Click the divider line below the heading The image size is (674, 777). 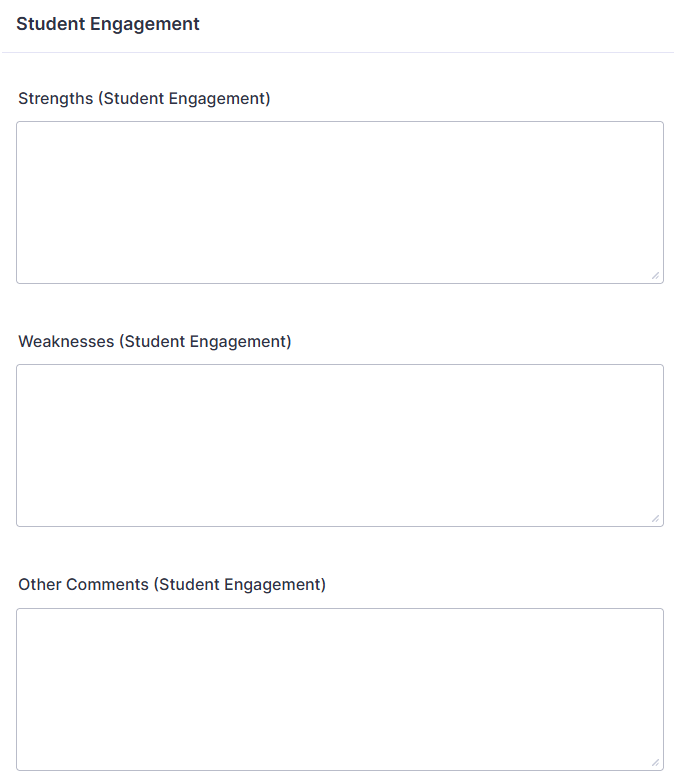click(338, 52)
